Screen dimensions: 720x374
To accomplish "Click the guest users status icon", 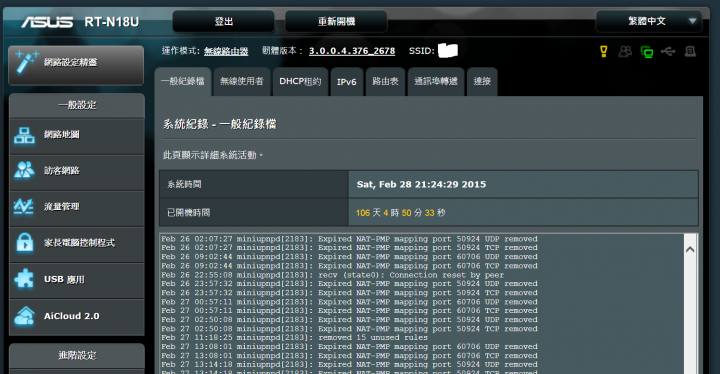I will coord(625,51).
